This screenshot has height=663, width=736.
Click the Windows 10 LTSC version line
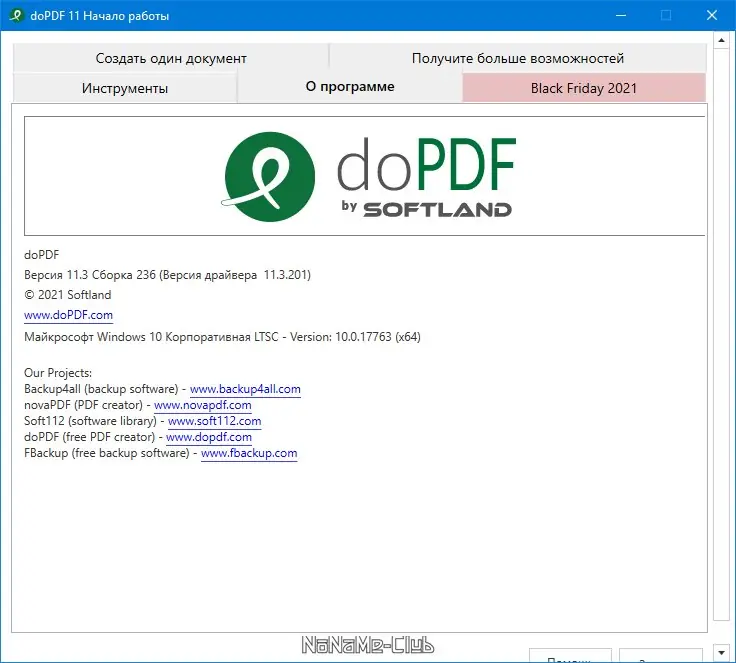click(x=222, y=337)
